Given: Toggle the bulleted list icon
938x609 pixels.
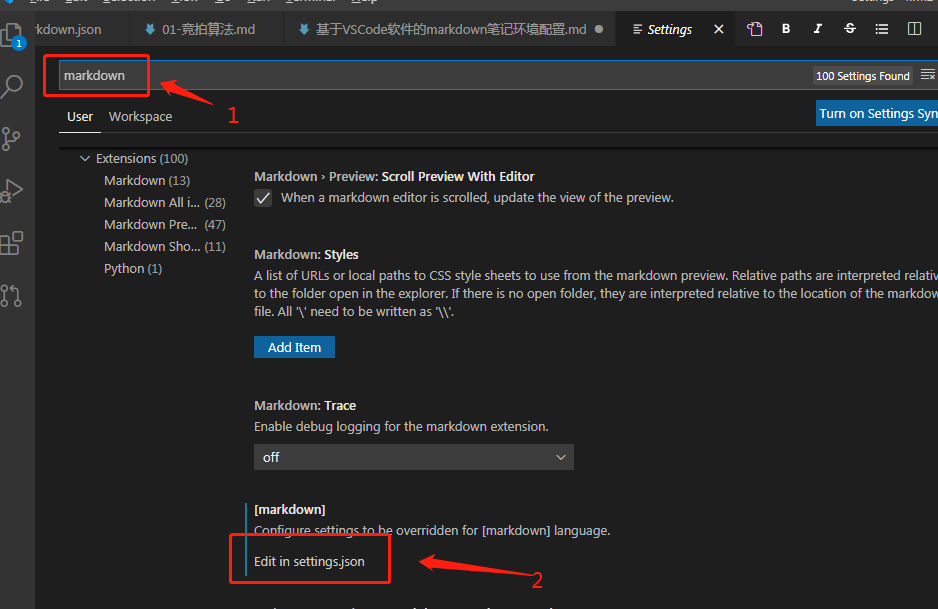Looking at the screenshot, I should pos(881,28).
